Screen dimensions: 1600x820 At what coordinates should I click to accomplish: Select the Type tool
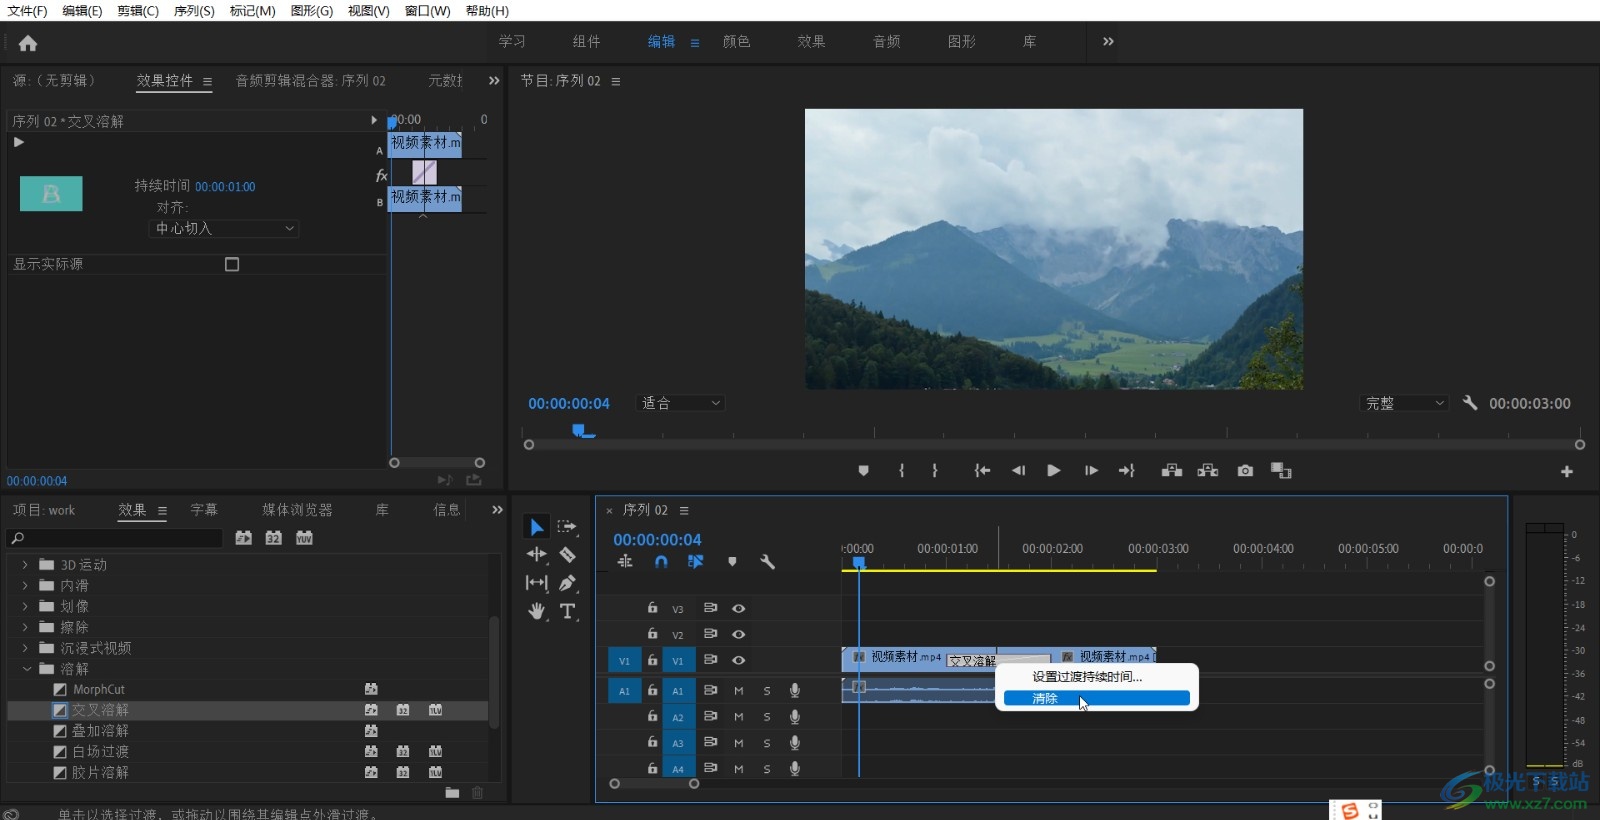567,611
